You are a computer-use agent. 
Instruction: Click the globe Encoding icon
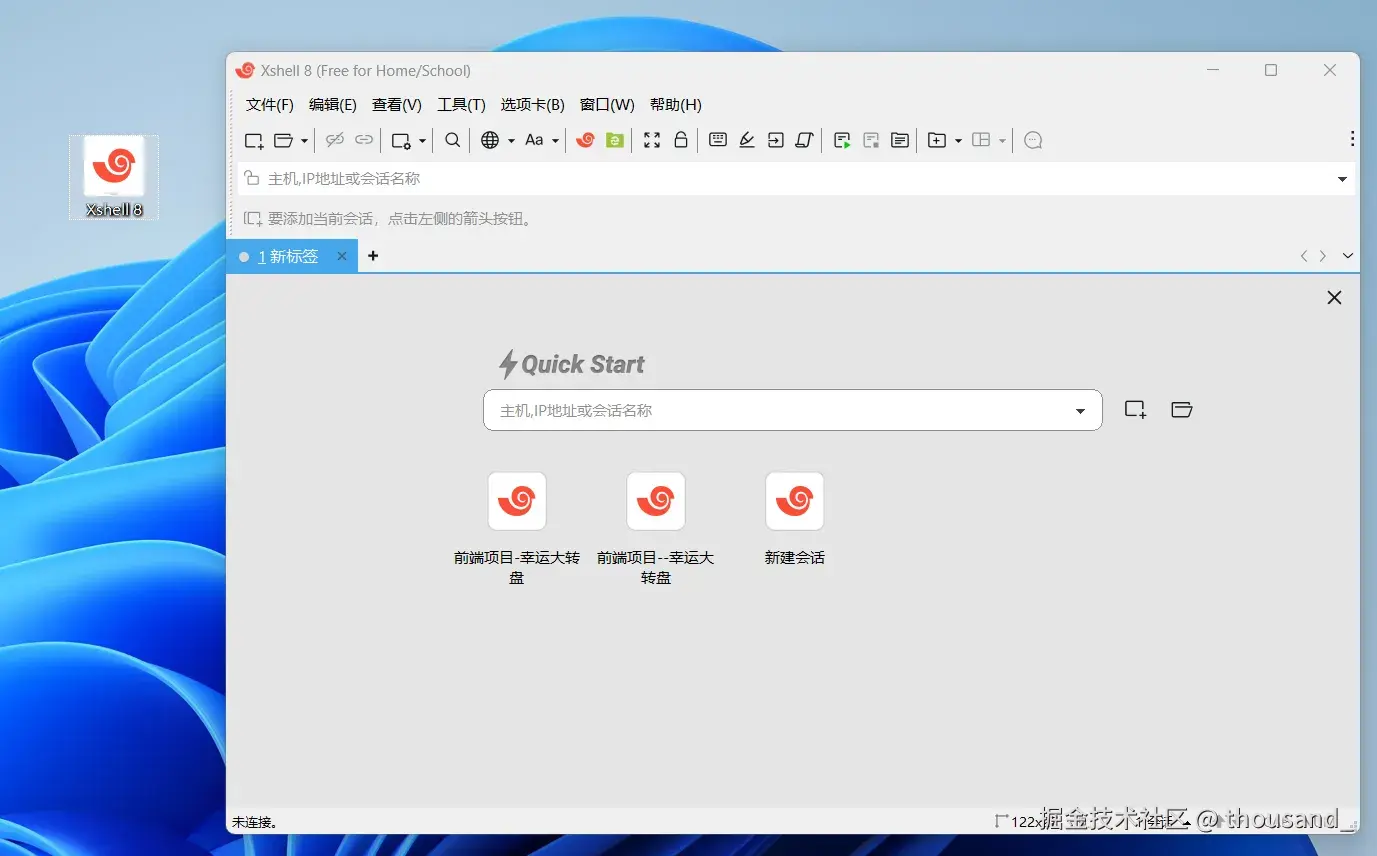tap(490, 141)
